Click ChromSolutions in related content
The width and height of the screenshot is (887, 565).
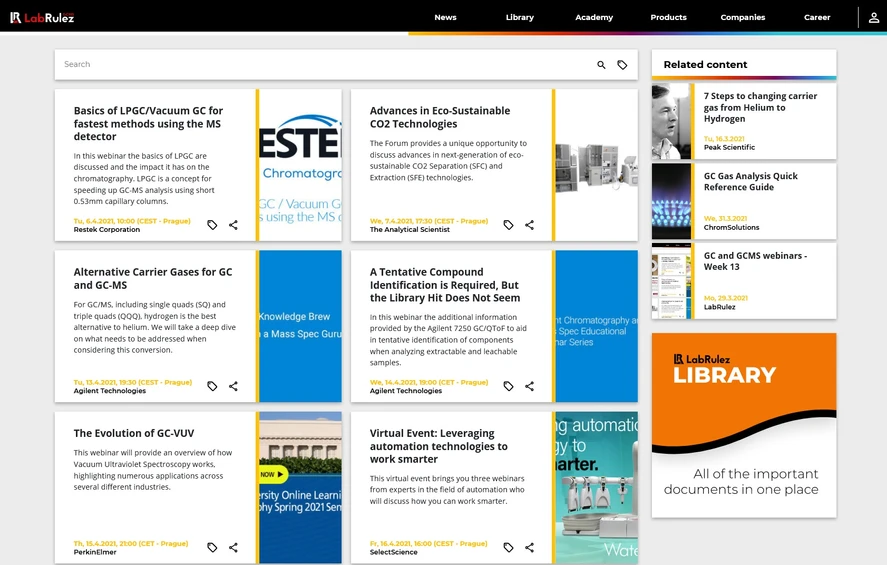pyautogui.click(x=731, y=227)
